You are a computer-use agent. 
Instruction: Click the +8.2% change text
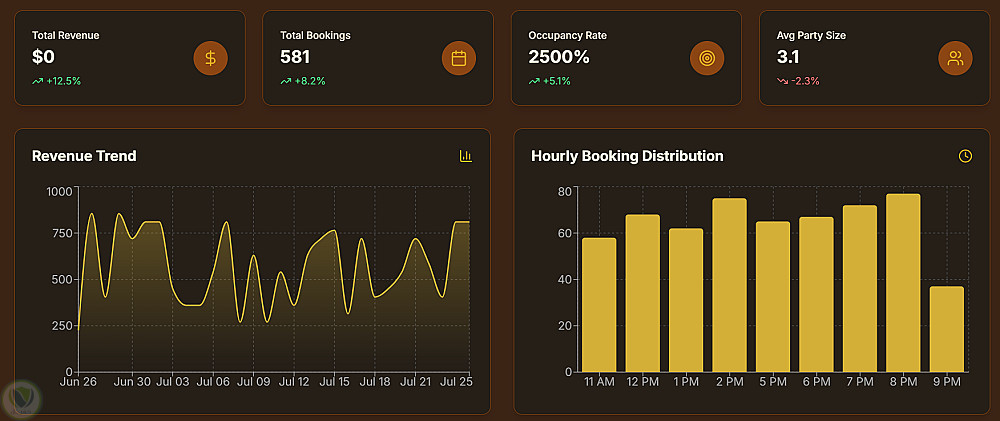coord(309,82)
